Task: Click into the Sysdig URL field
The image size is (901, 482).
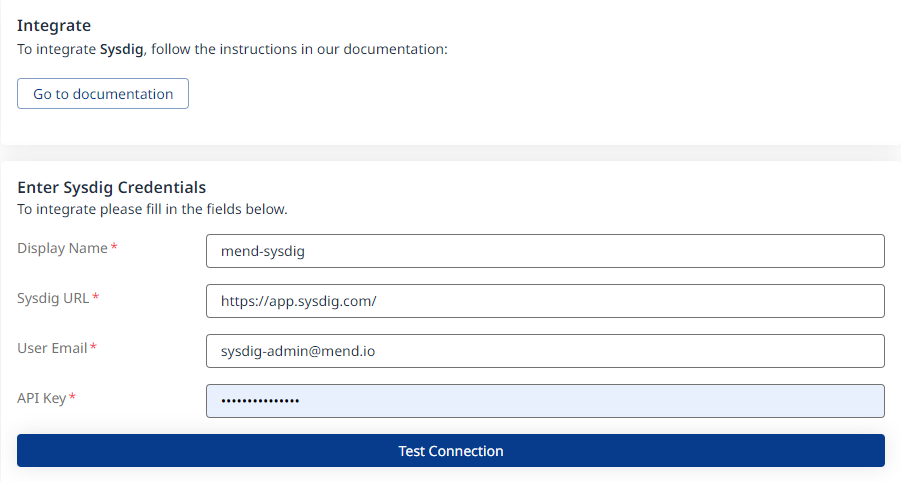Action: [545, 301]
